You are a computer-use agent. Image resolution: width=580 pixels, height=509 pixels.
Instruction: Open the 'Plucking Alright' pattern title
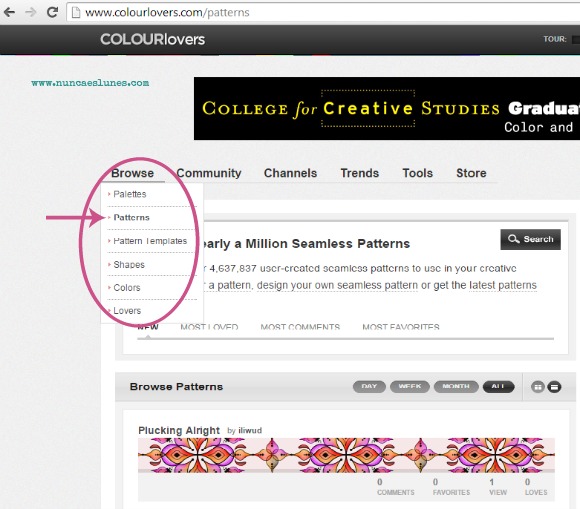click(x=179, y=431)
